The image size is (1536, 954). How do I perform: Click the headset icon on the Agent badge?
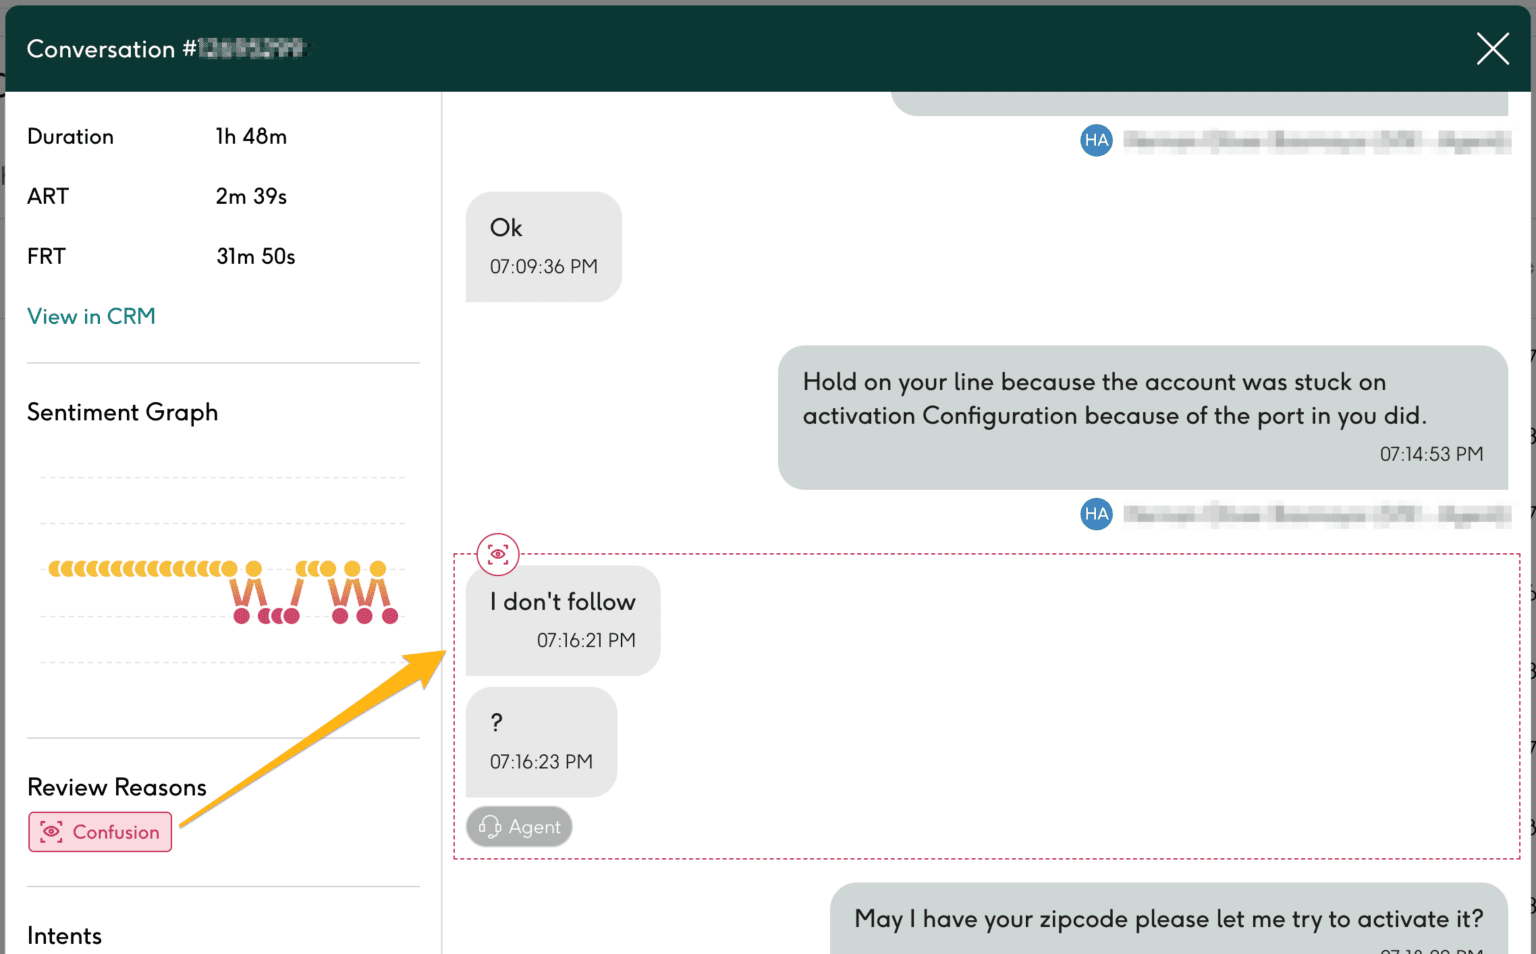[x=489, y=827]
